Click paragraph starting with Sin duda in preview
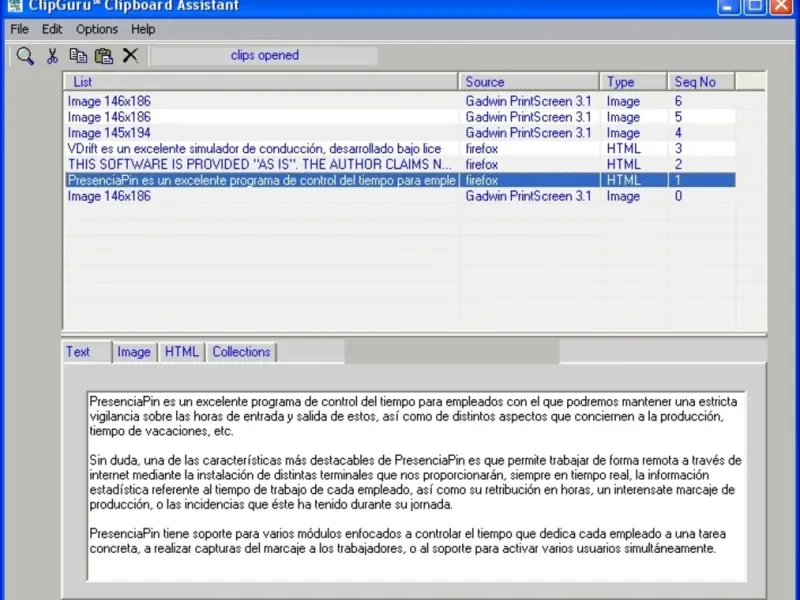800x600 pixels. [x=415, y=482]
